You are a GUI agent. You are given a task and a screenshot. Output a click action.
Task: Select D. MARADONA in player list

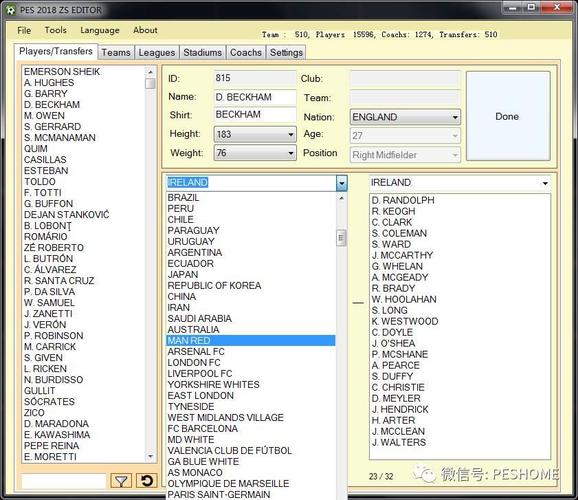pos(84,423)
